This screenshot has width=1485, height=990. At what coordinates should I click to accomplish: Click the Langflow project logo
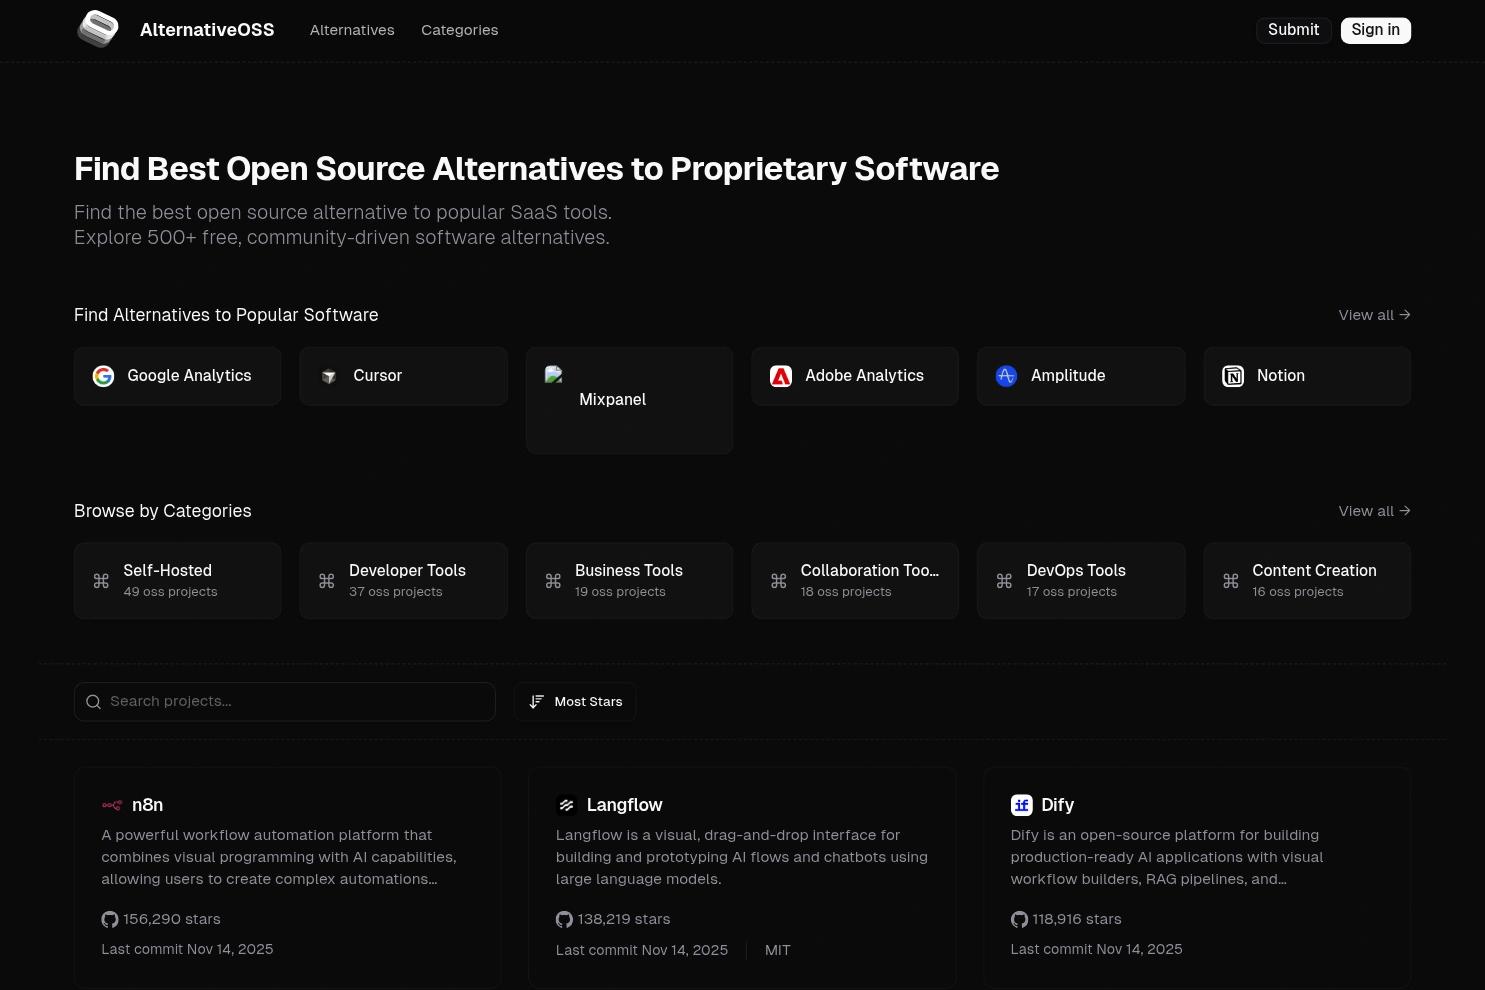567,805
